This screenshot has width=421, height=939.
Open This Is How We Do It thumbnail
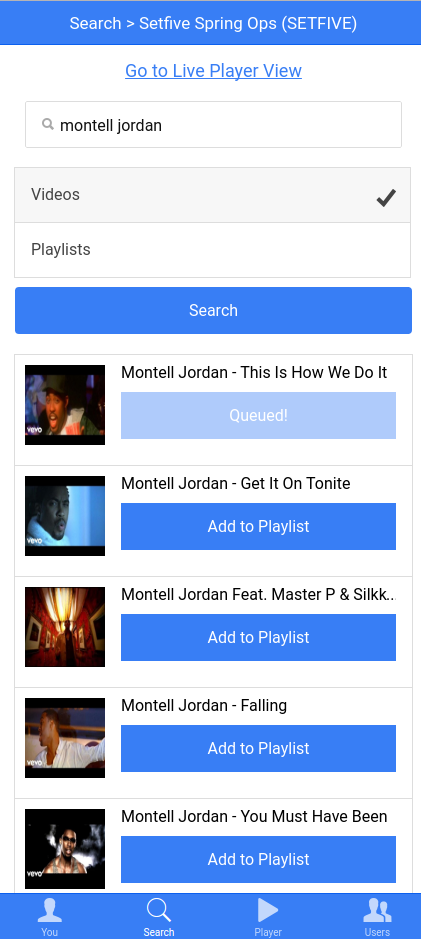click(65, 405)
